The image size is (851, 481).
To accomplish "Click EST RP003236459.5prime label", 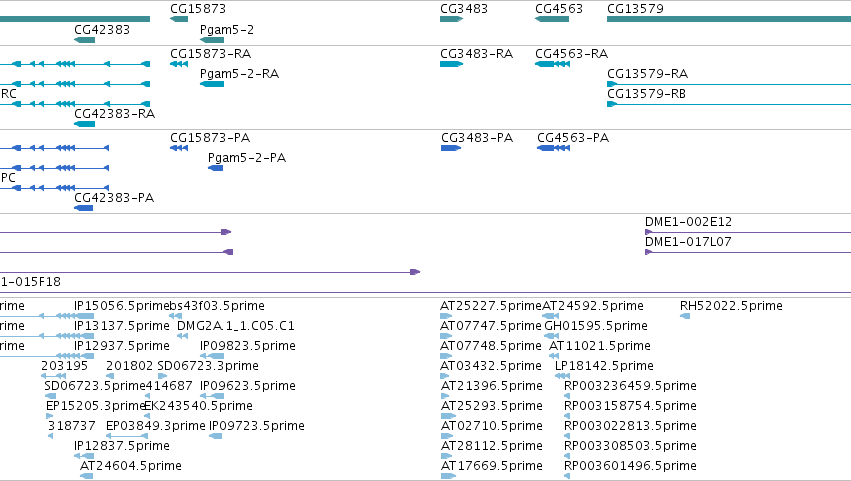I will click(631, 386).
